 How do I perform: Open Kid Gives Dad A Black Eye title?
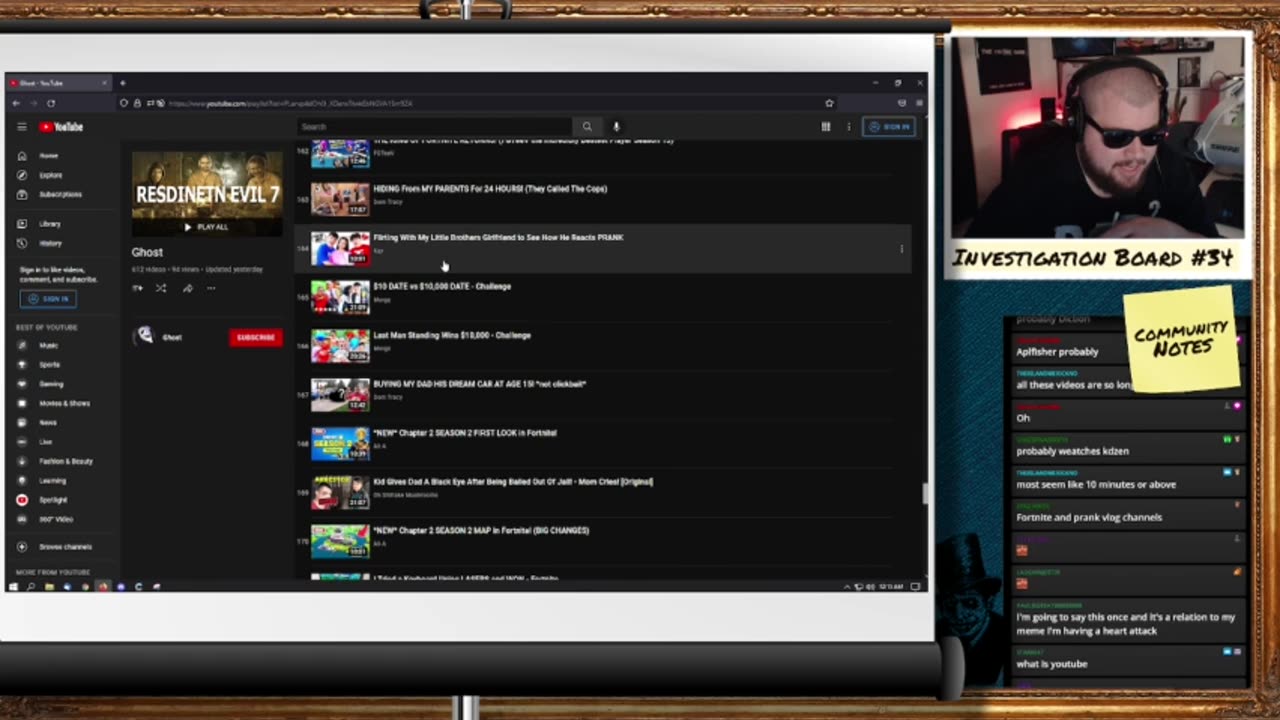click(x=513, y=482)
